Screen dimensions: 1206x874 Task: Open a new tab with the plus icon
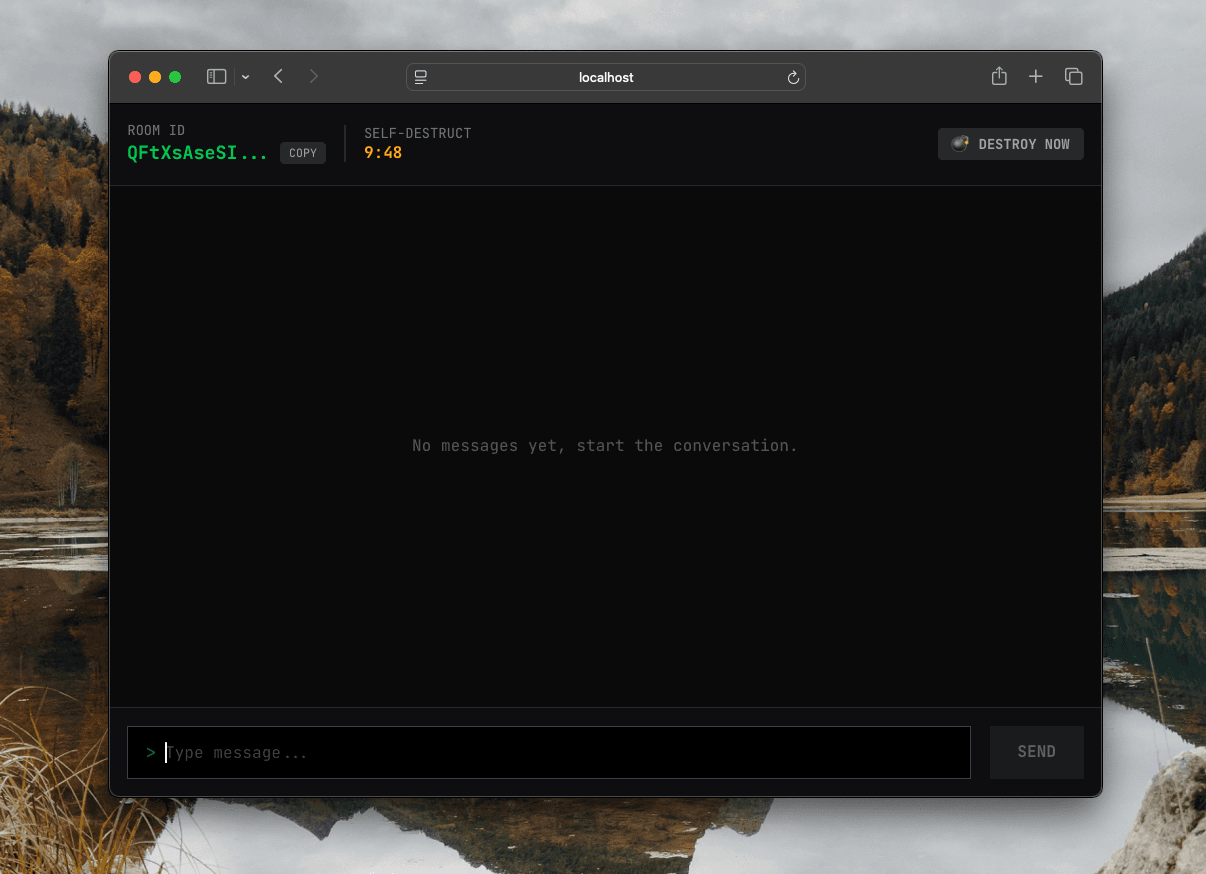1036,76
